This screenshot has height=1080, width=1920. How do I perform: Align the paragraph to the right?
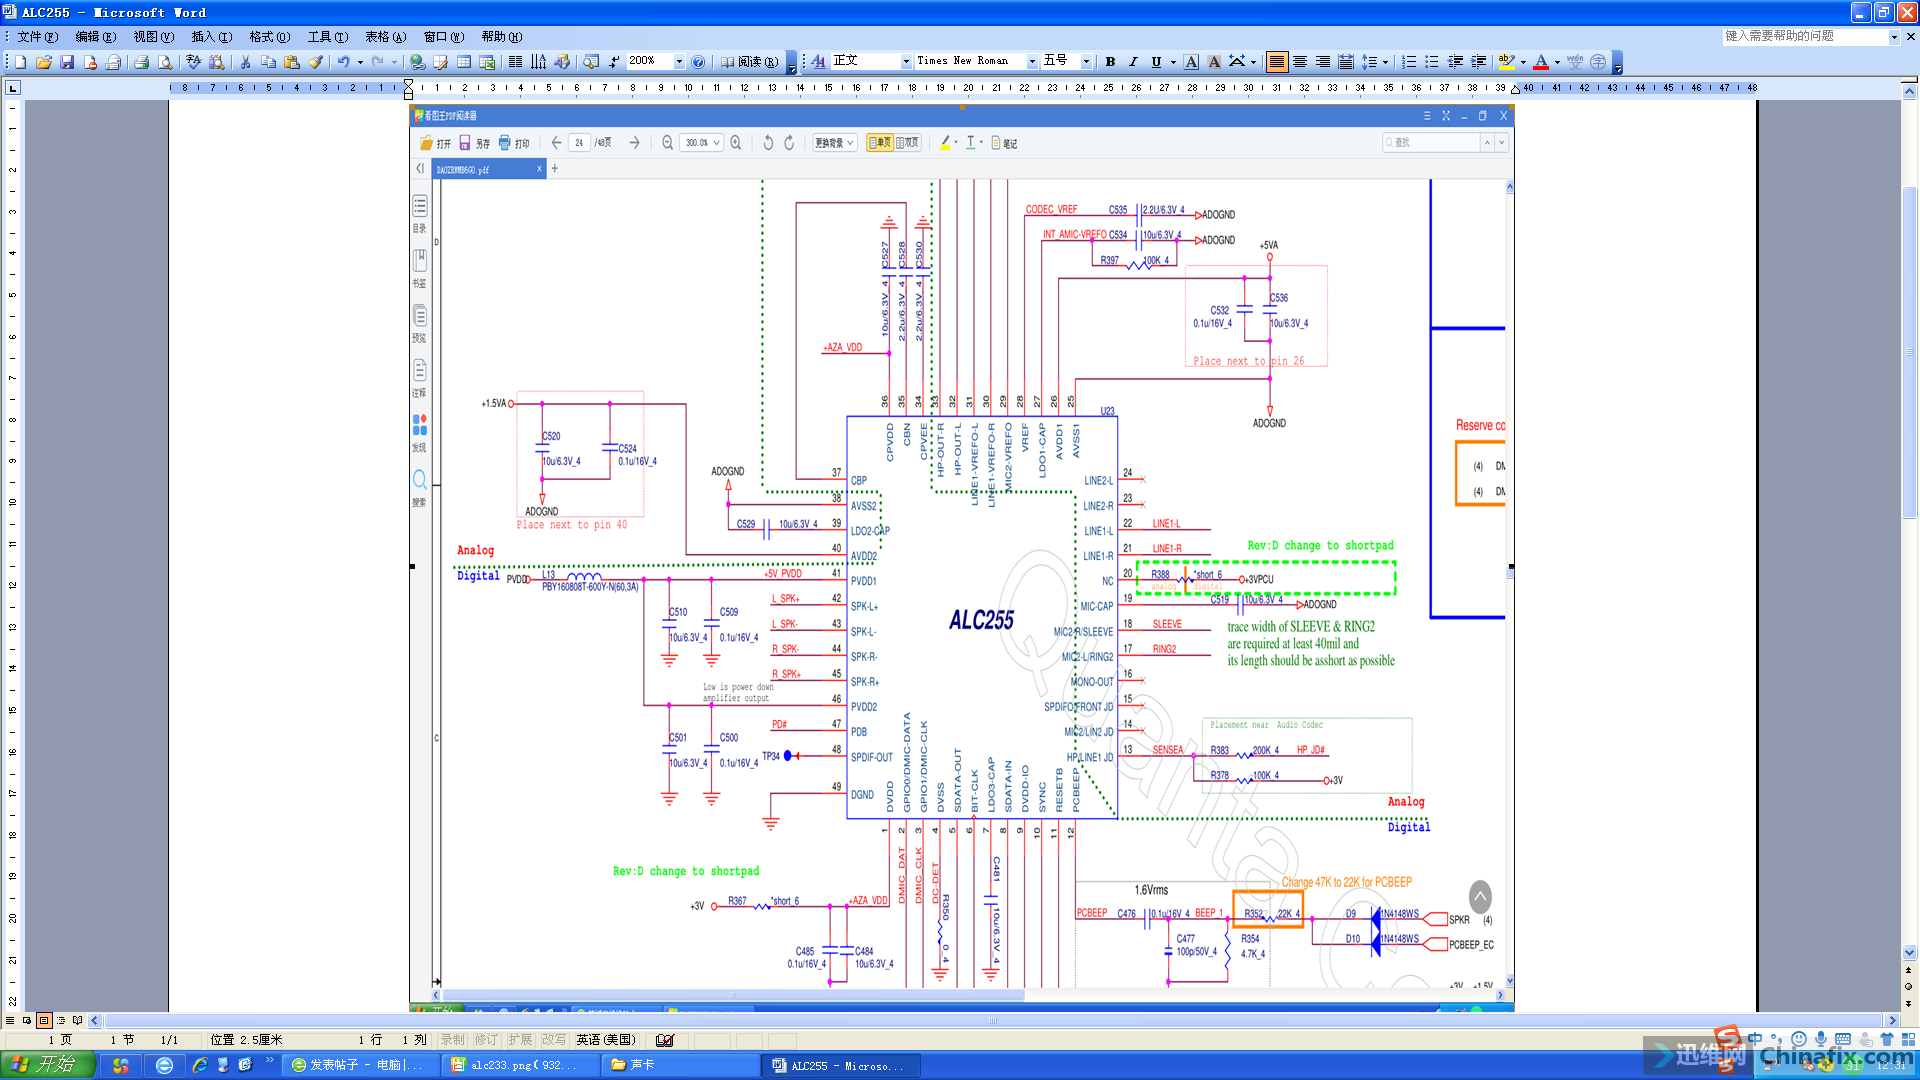point(1323,62)
